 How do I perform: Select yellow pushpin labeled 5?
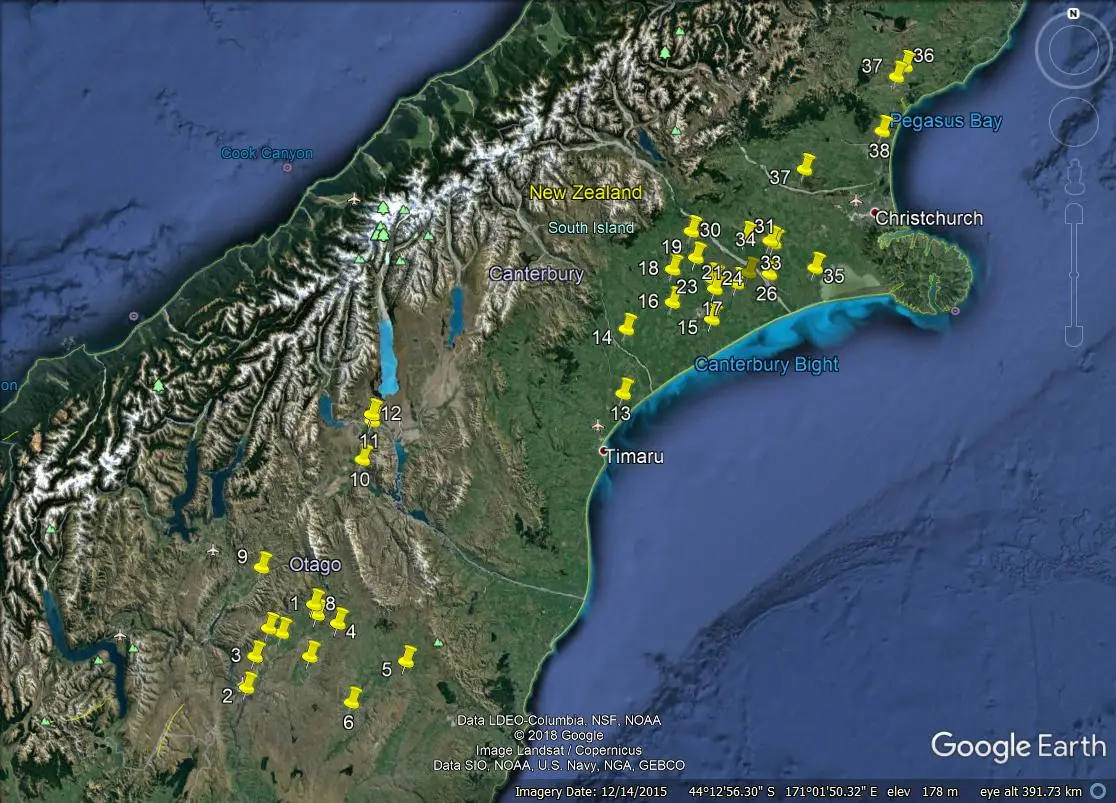(407, 657)
